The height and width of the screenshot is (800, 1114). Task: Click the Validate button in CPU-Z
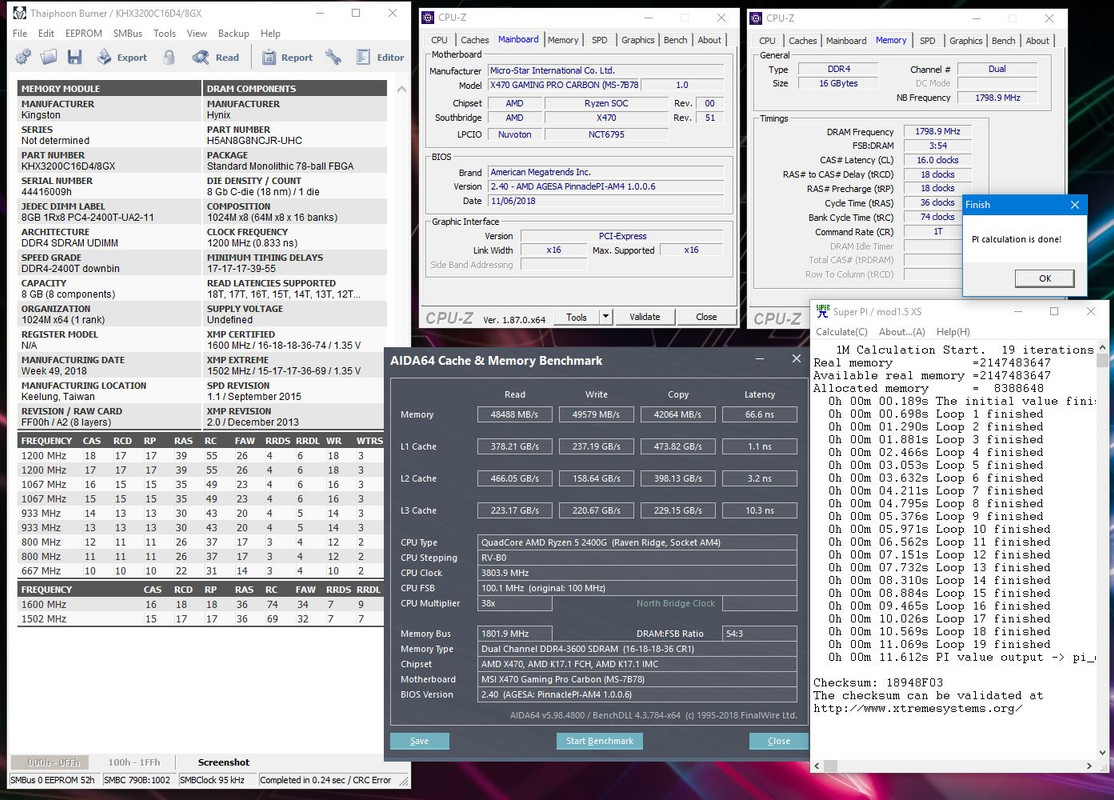tap(644, 317)
